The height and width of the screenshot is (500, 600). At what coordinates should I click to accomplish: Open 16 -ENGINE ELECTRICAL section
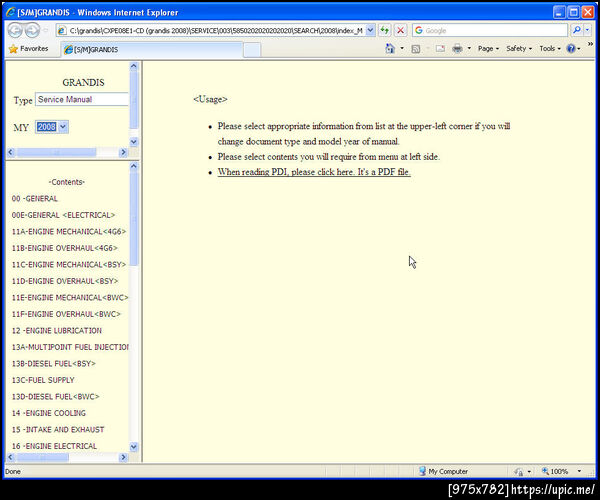click(54, 446)
